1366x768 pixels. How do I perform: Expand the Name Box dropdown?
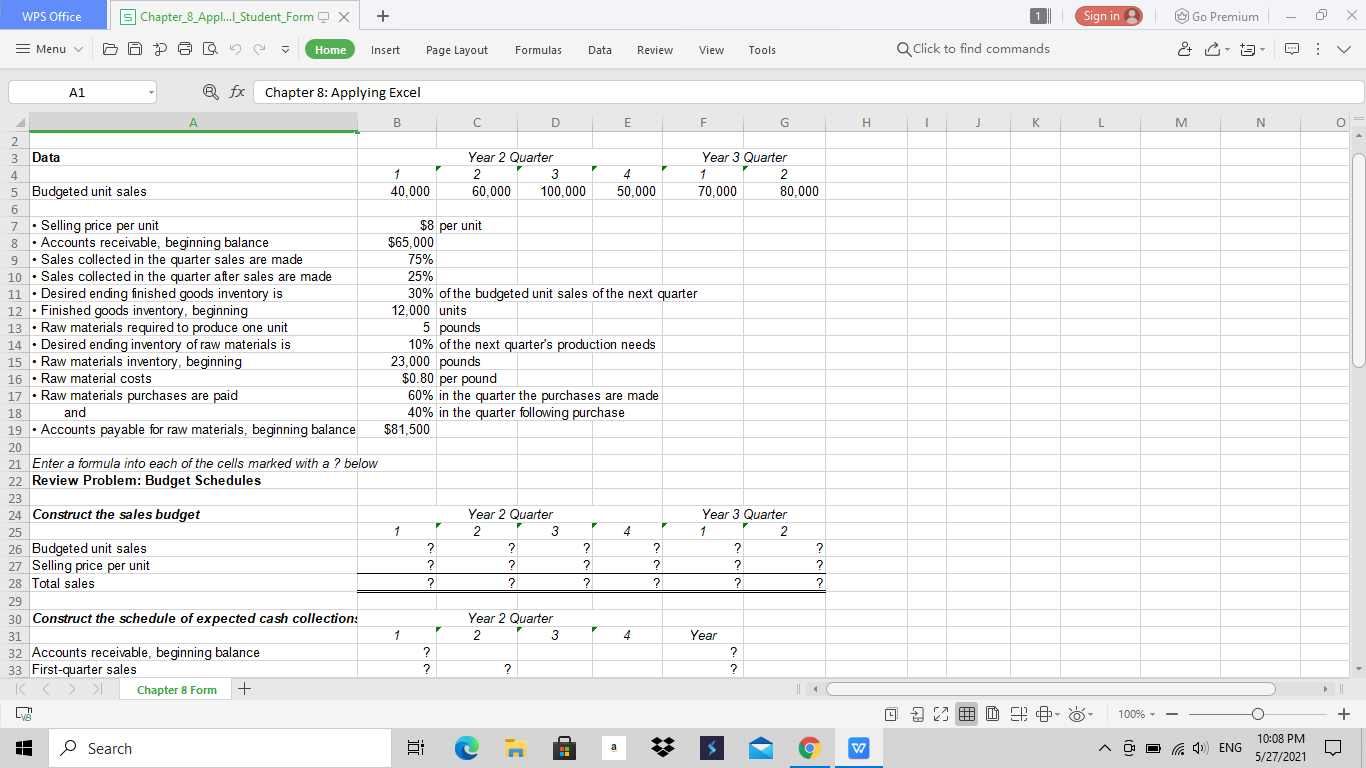(x=152, y=92)
